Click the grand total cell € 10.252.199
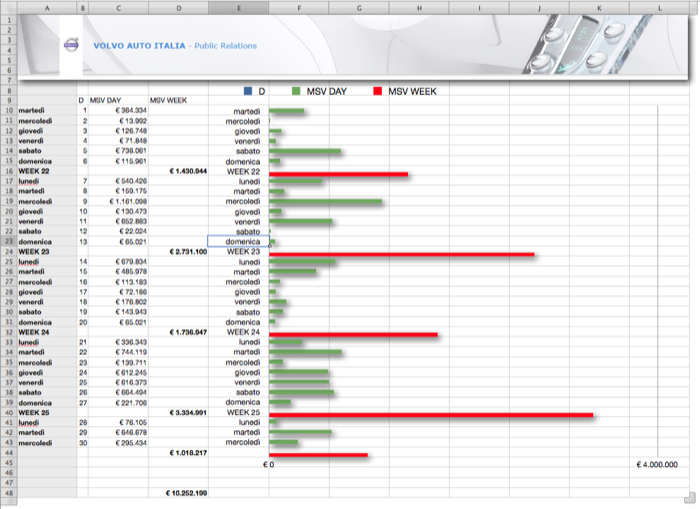 (186, 493)
